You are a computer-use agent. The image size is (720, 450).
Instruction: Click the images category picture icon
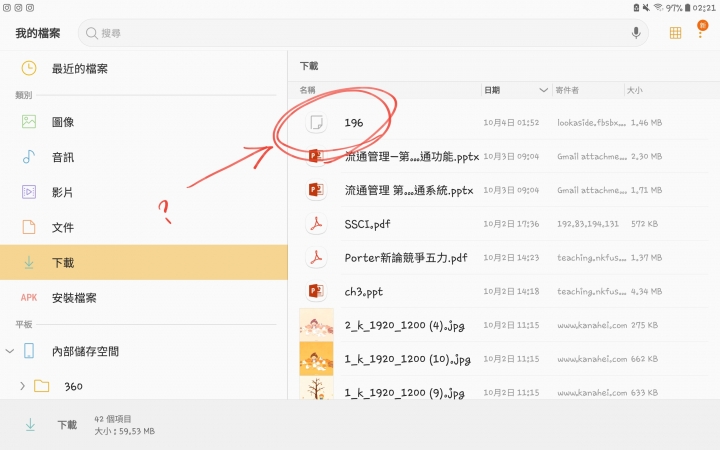click(x=29, y=122)
